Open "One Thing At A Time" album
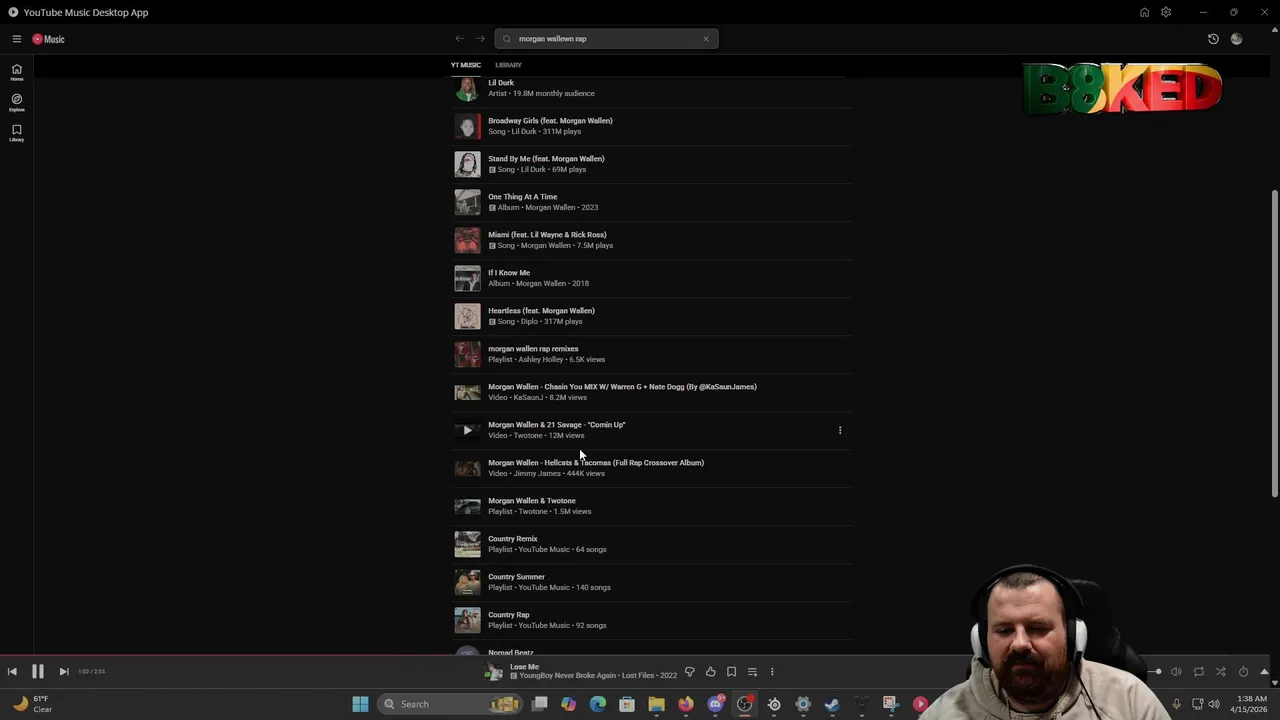The image size is (1280, 720). click(x=653, y=202)
